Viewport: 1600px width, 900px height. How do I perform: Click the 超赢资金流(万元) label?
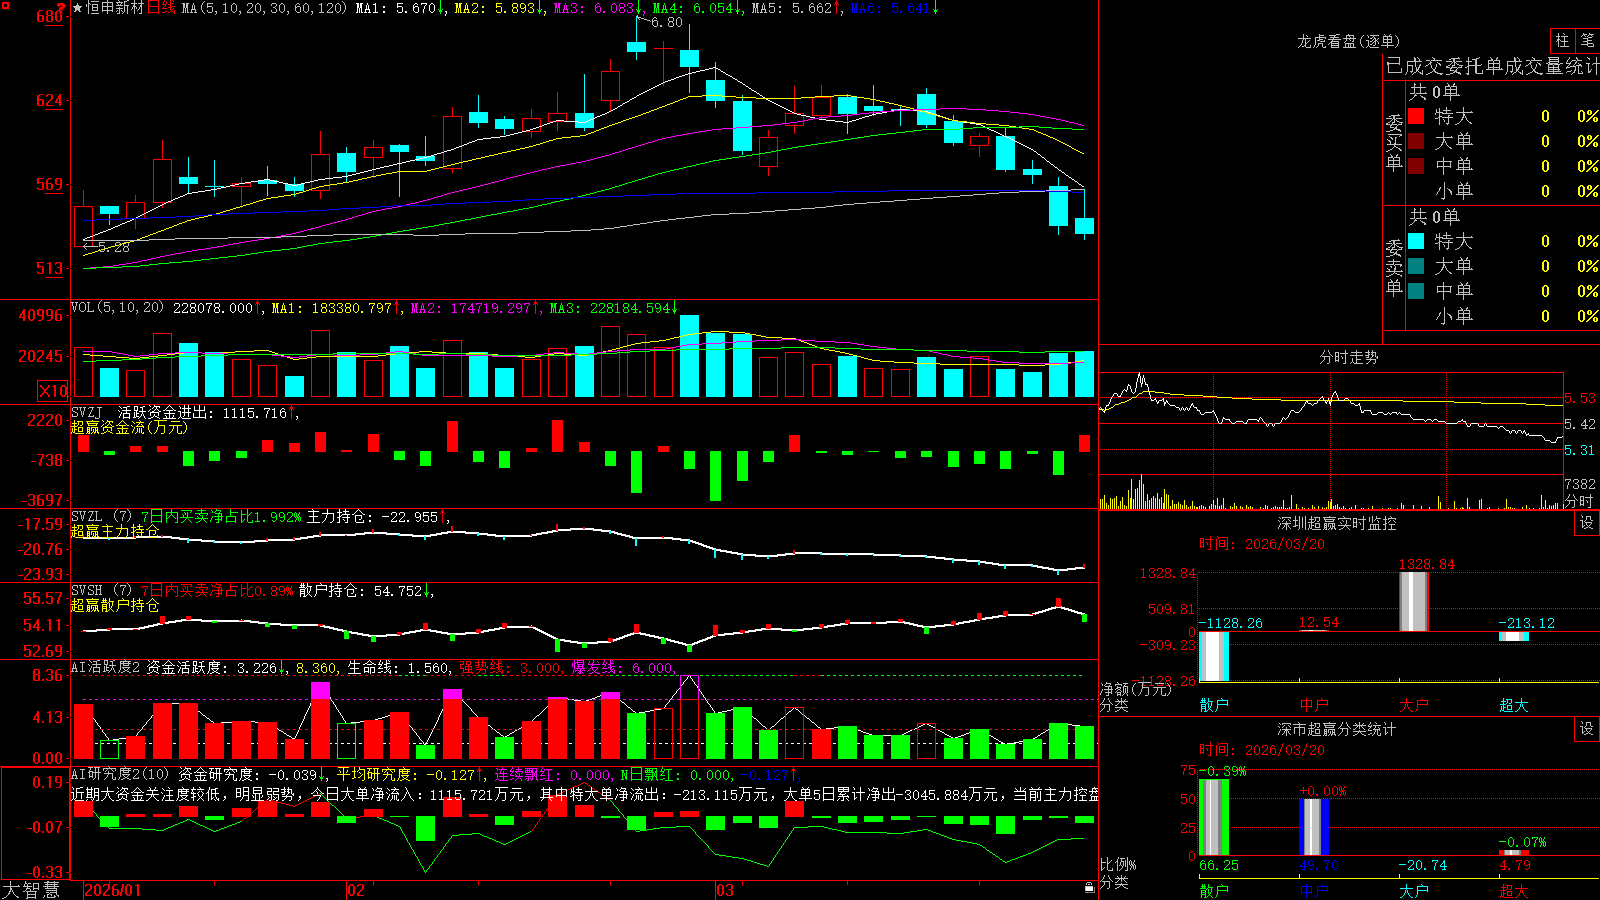click(129, 428)
